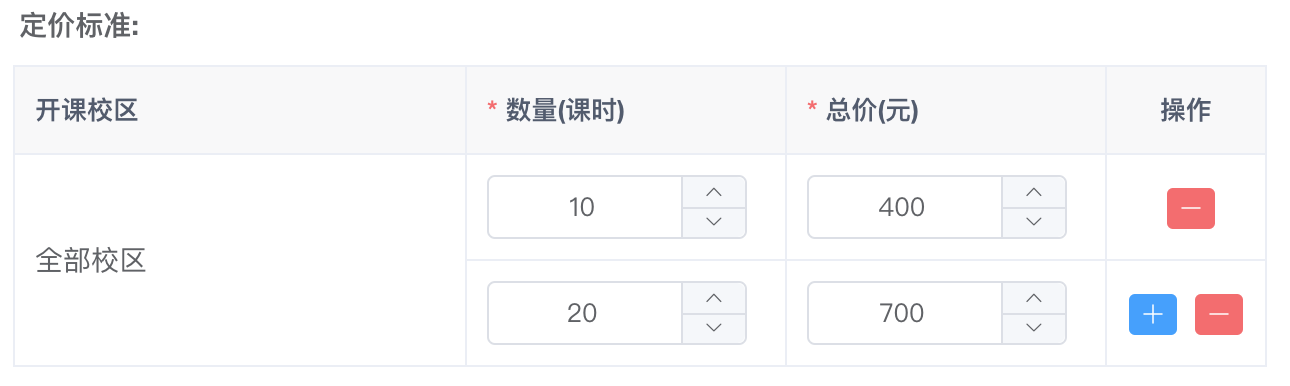The width and height of the screenshot is (1290, 386).
Task: Decrease the quantity value of 10 with the down arrow
Action: (713, 222)
